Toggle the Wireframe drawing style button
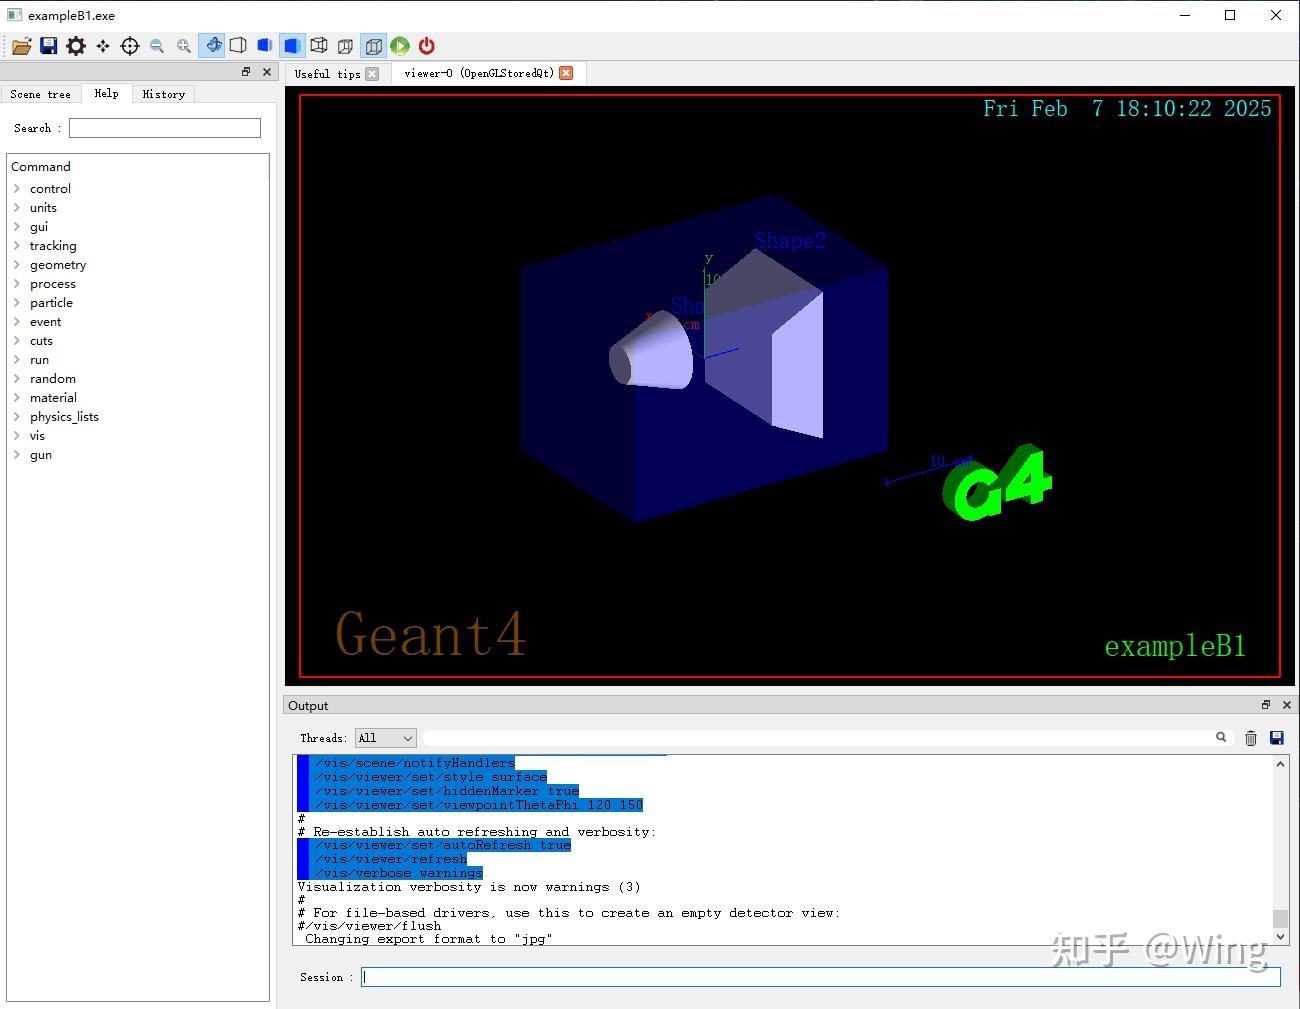The width and height of the screenshot is (1300, 1009). [319, 46]
